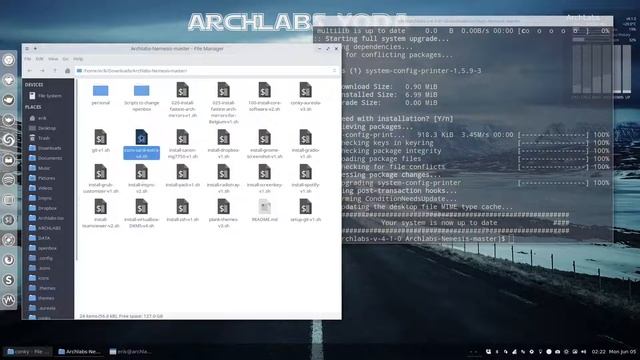
Task: Select 020-install-fastest-arch-mirrors-v1.sh script
Action: click(x=182, y=100)
